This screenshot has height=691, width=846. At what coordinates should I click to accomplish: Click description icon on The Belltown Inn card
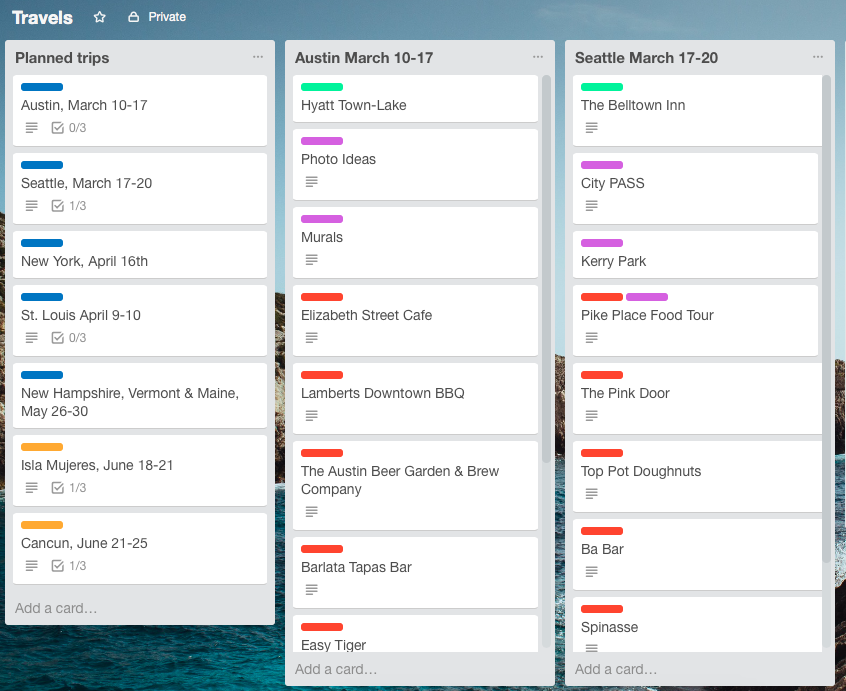pyautogui.click(x=592, y=128)
